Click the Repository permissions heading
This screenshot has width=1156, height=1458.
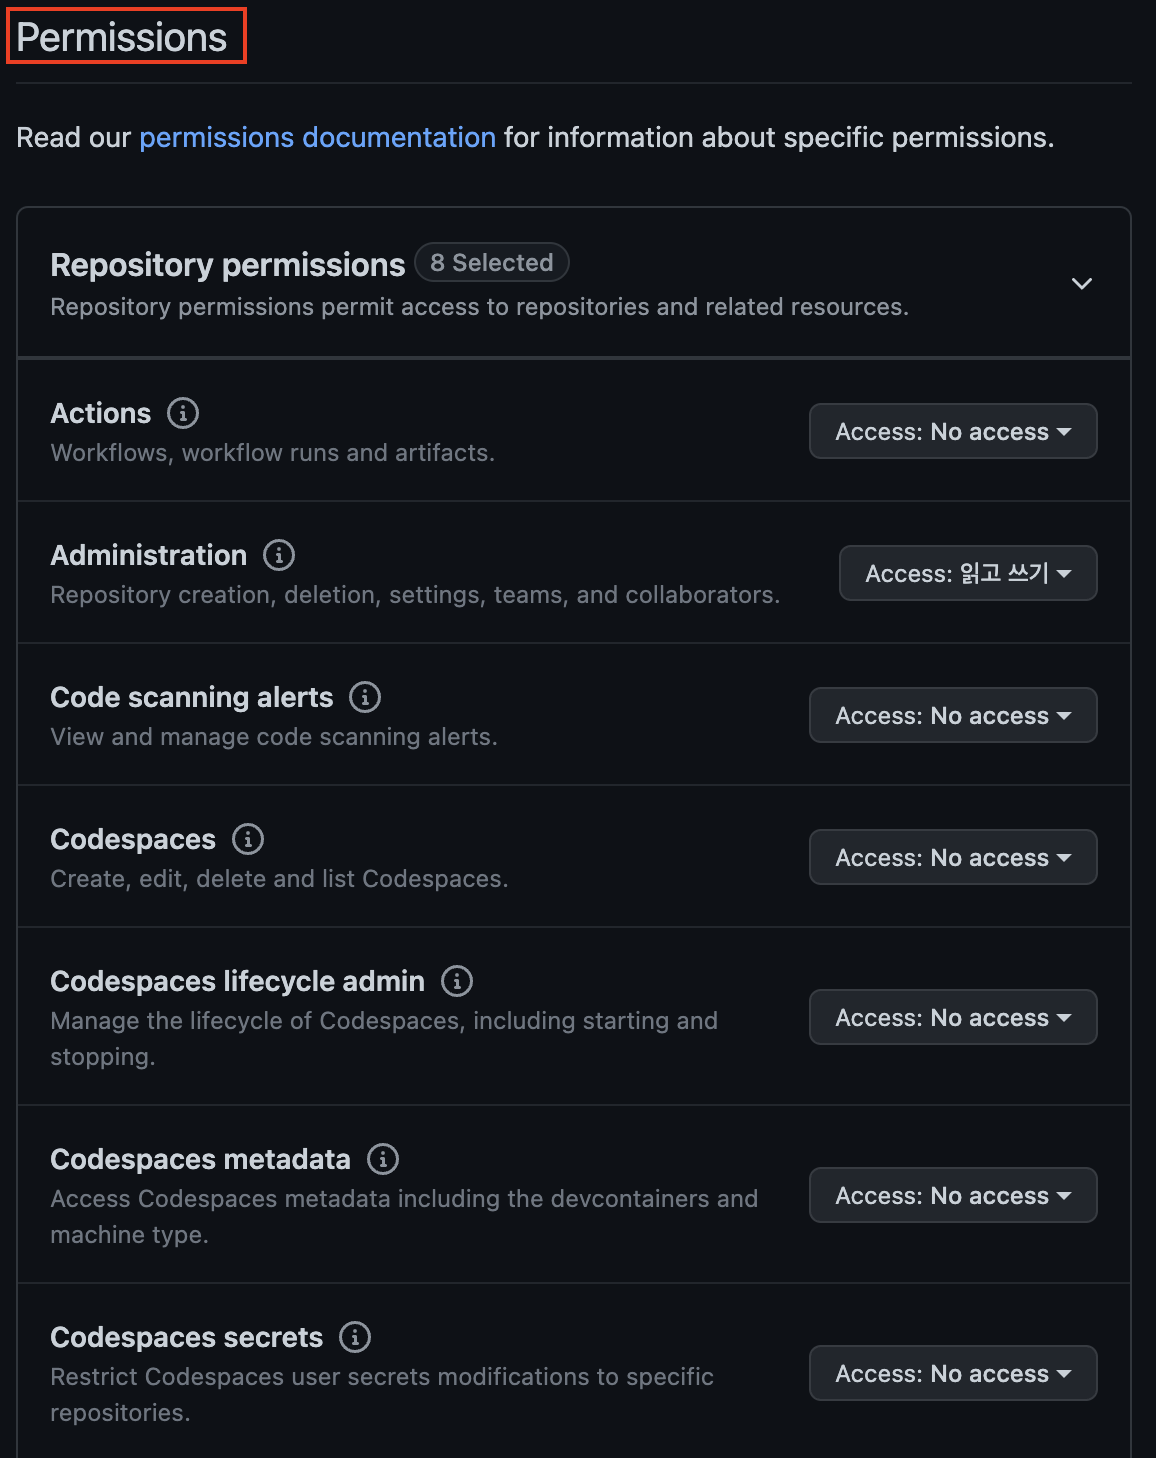tap(227, 265)
